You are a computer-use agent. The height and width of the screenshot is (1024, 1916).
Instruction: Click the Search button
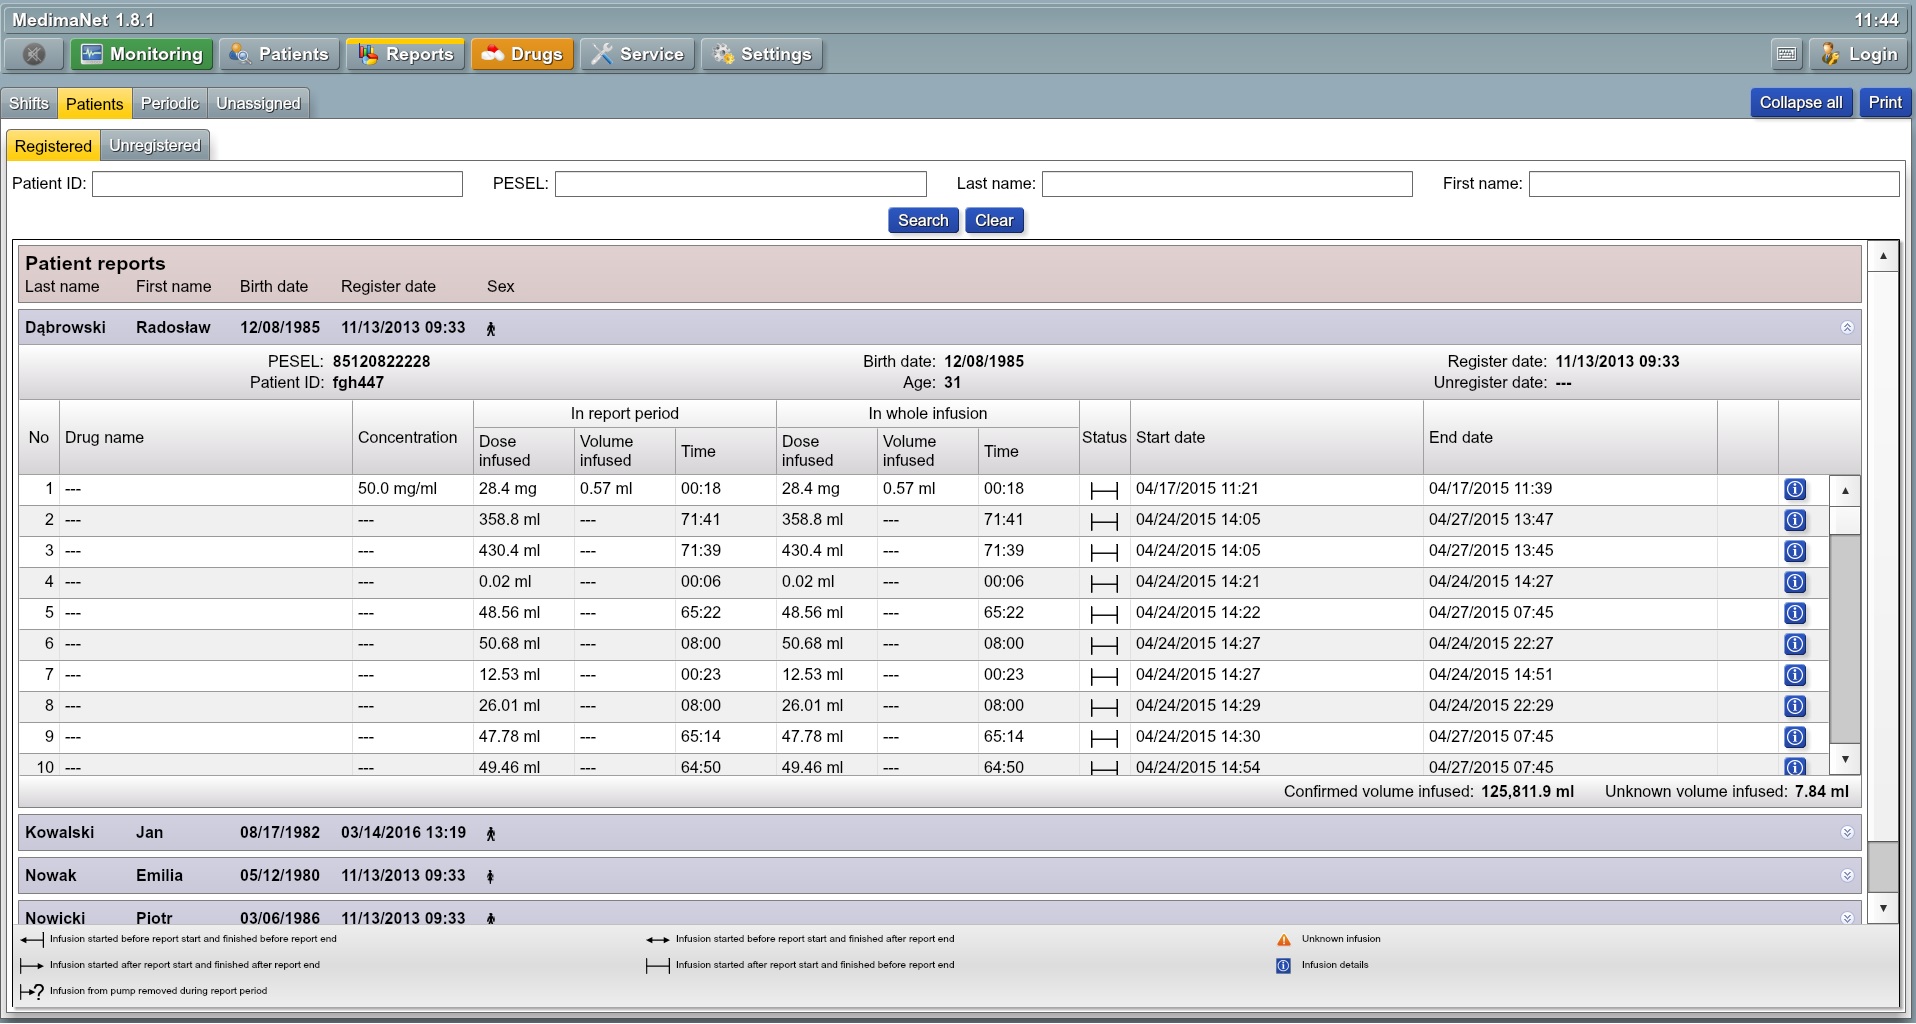(x=923, y=220)
